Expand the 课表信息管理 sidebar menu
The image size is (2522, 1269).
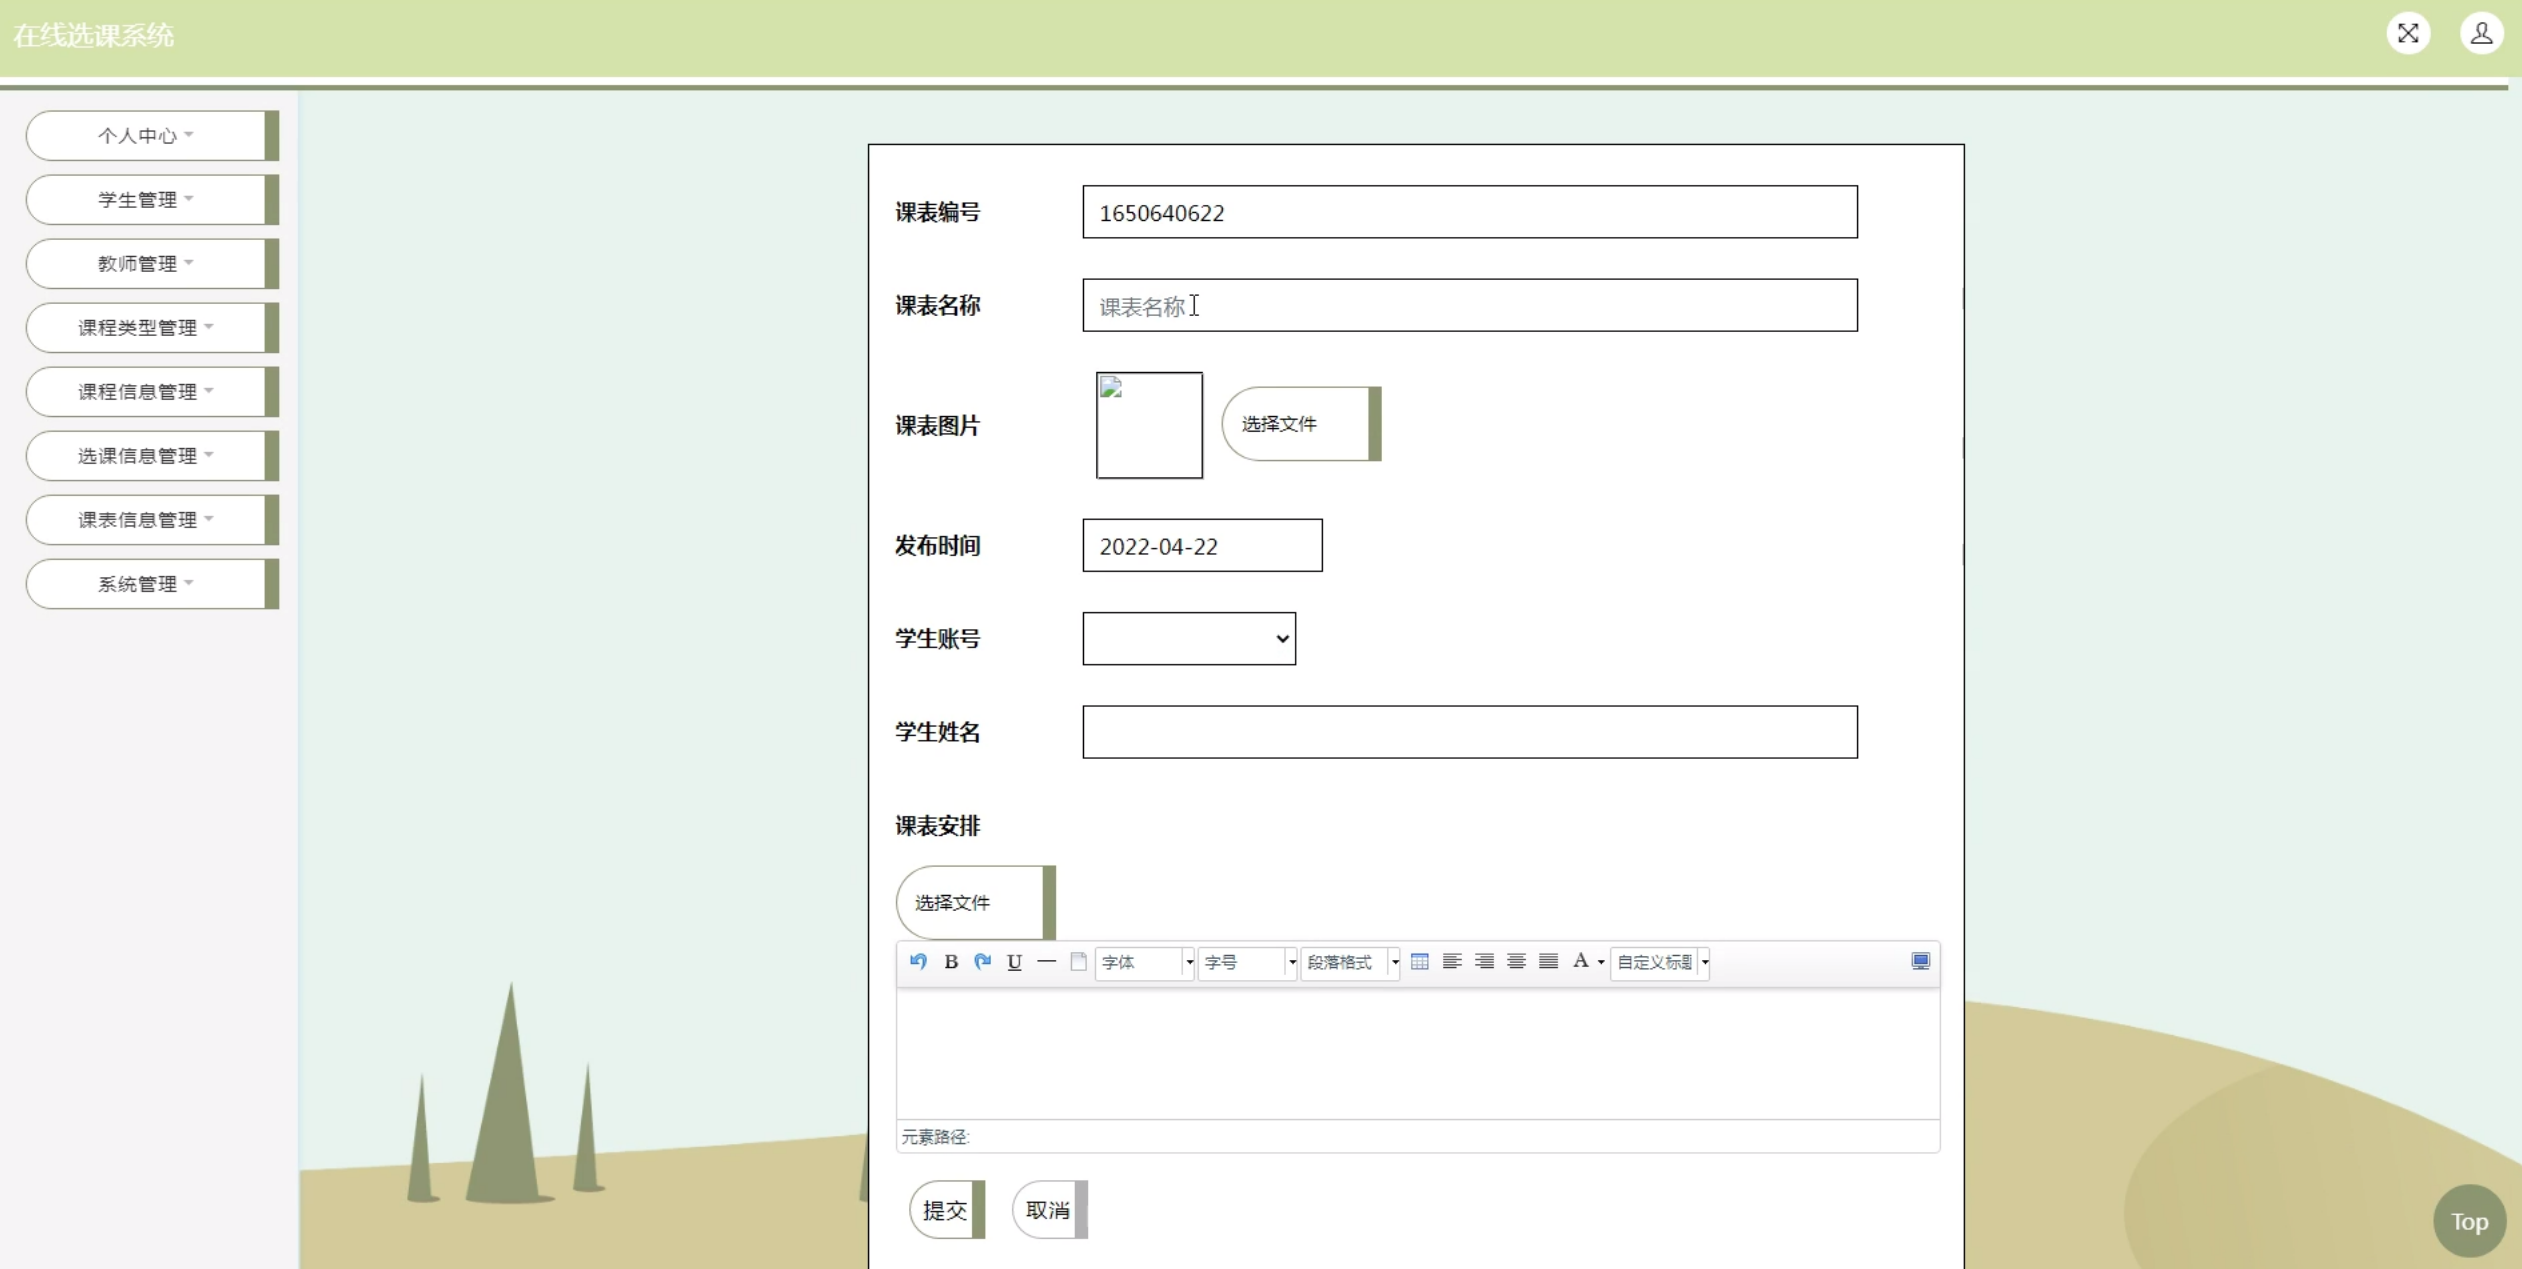(145, 520)
